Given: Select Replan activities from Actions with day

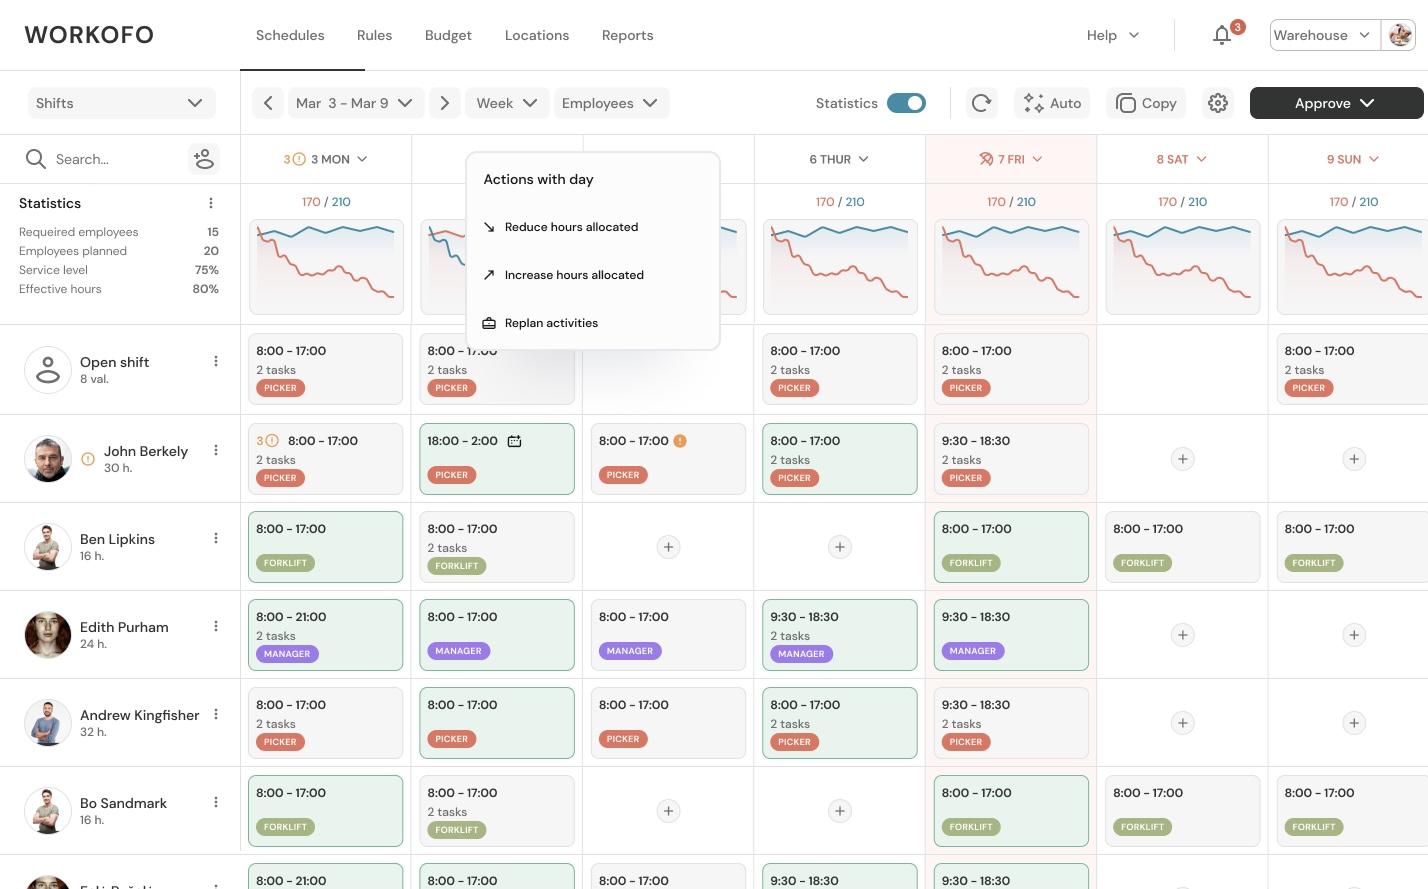Looking at the screenshot, I should pyautogui.click(x=551, y=323).
